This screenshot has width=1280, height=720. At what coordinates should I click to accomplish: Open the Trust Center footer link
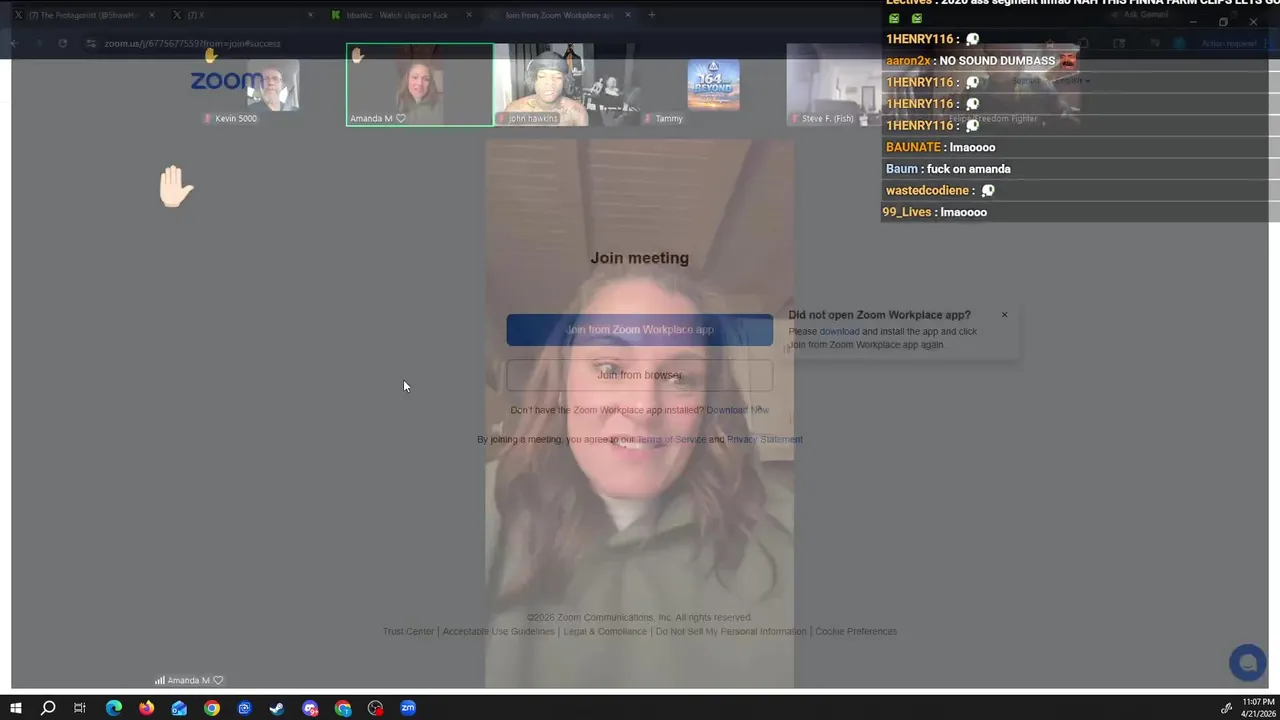tap(408, 631)
